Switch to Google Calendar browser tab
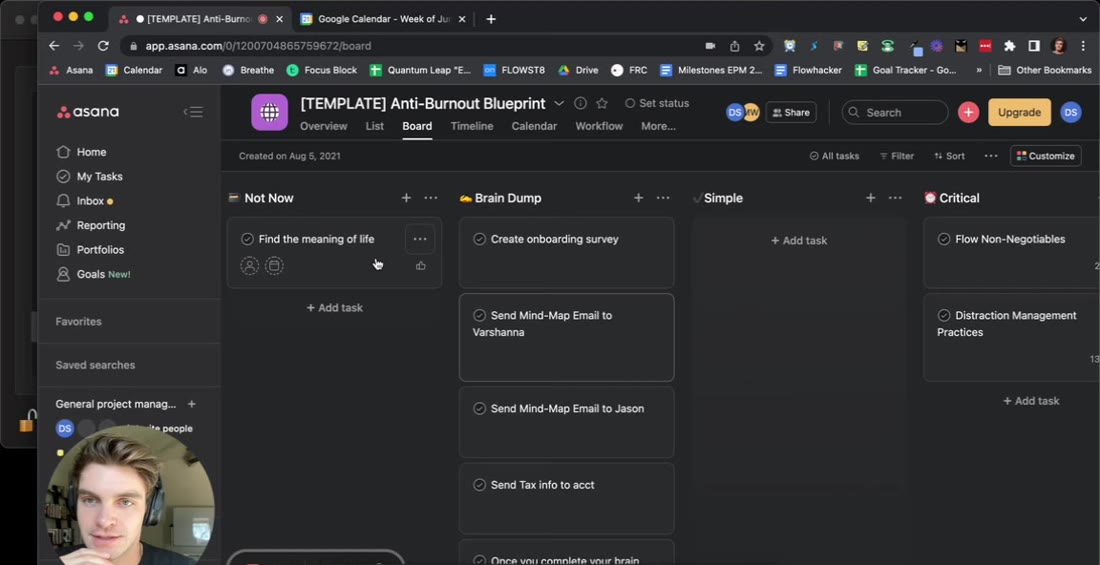 pos(383,19)
